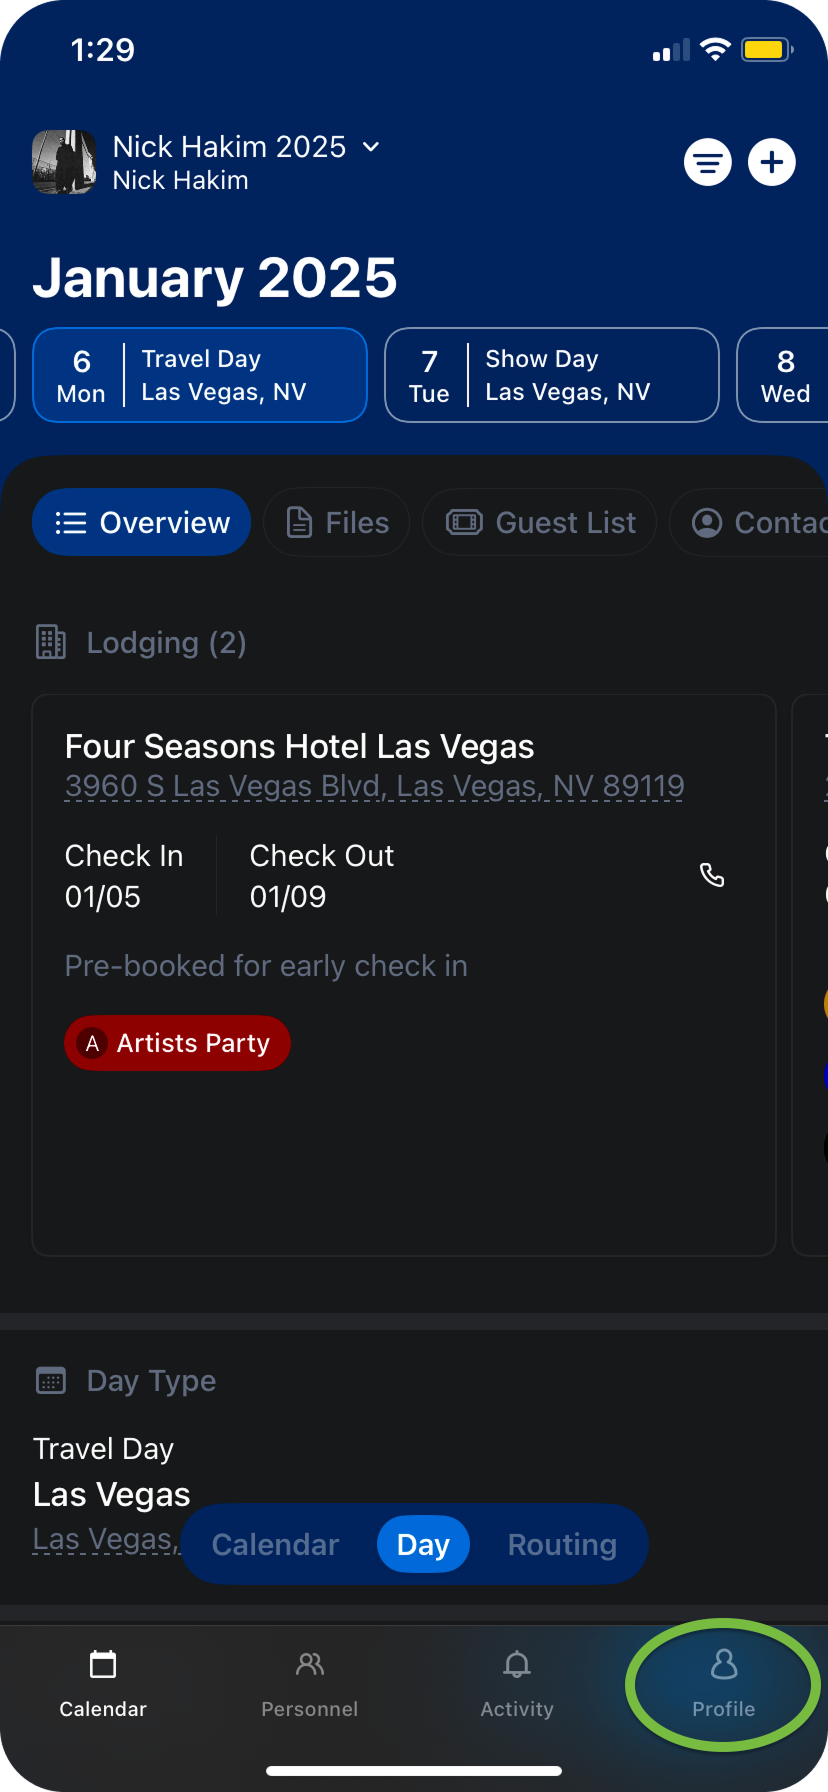Open the Profile tab

(x=723, y=1685)
